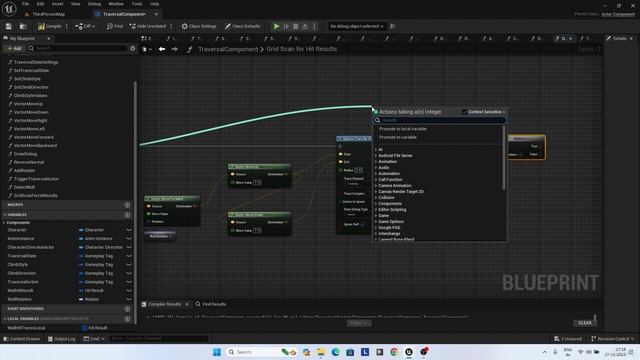
Task: Collapse the Local Variables section
Action: click(x=5, y=319)
